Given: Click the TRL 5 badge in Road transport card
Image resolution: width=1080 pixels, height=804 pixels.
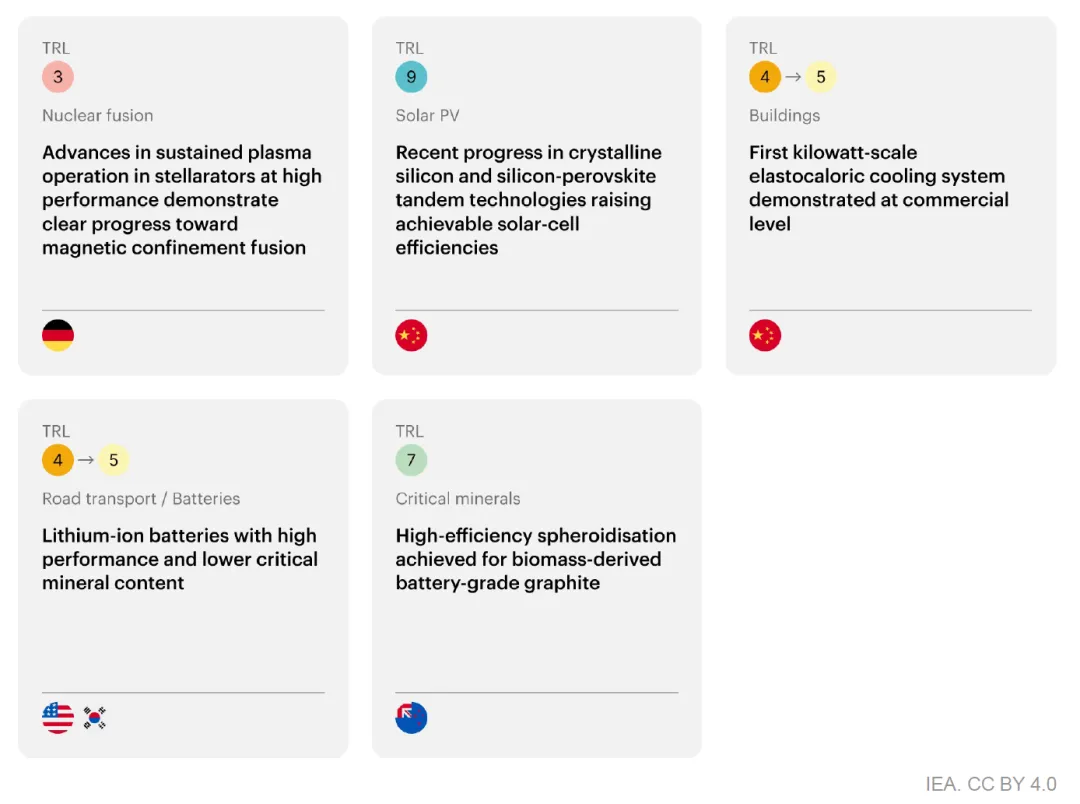Looking at the screenshot, I should click(114, 460).
